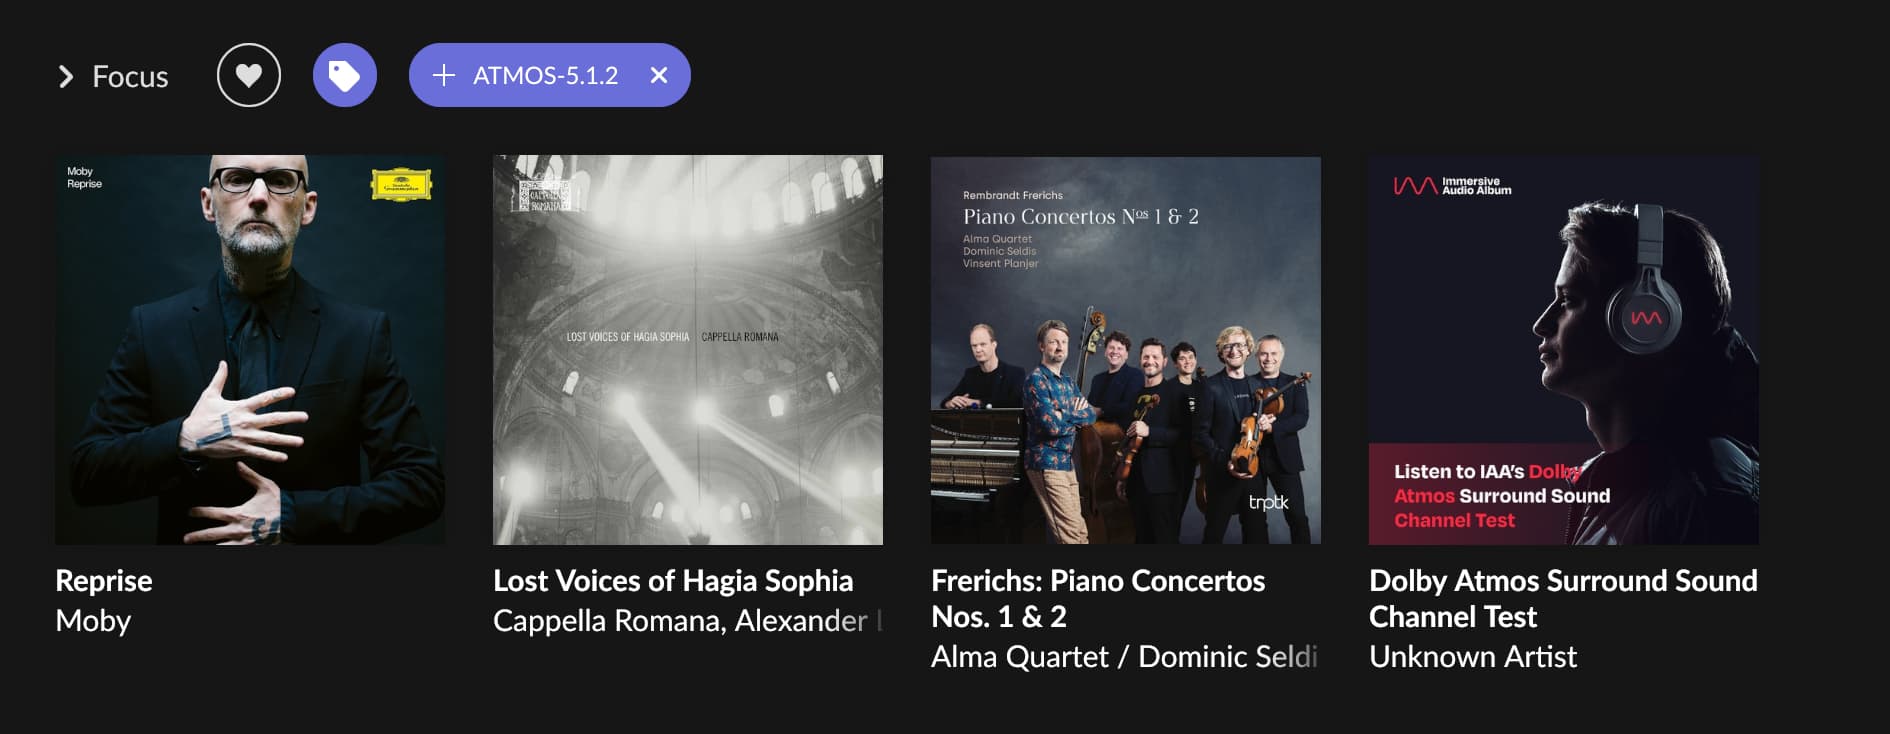Click the Reprise album title
1890x734 pixels.
pyautogui.click(x=104, y=581)
